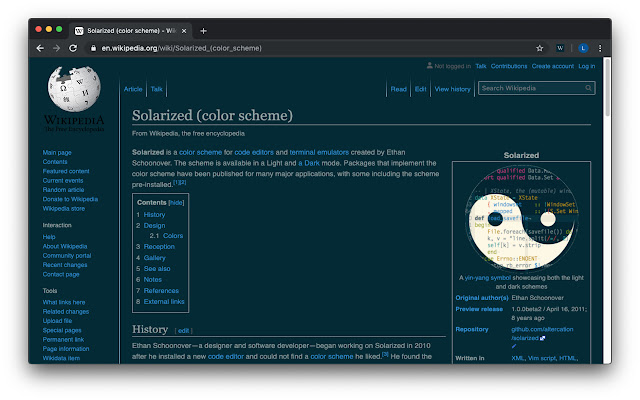Click the edit pencil under Repository
This screenshot has width=640, height=400.
[x=514, y=346]
